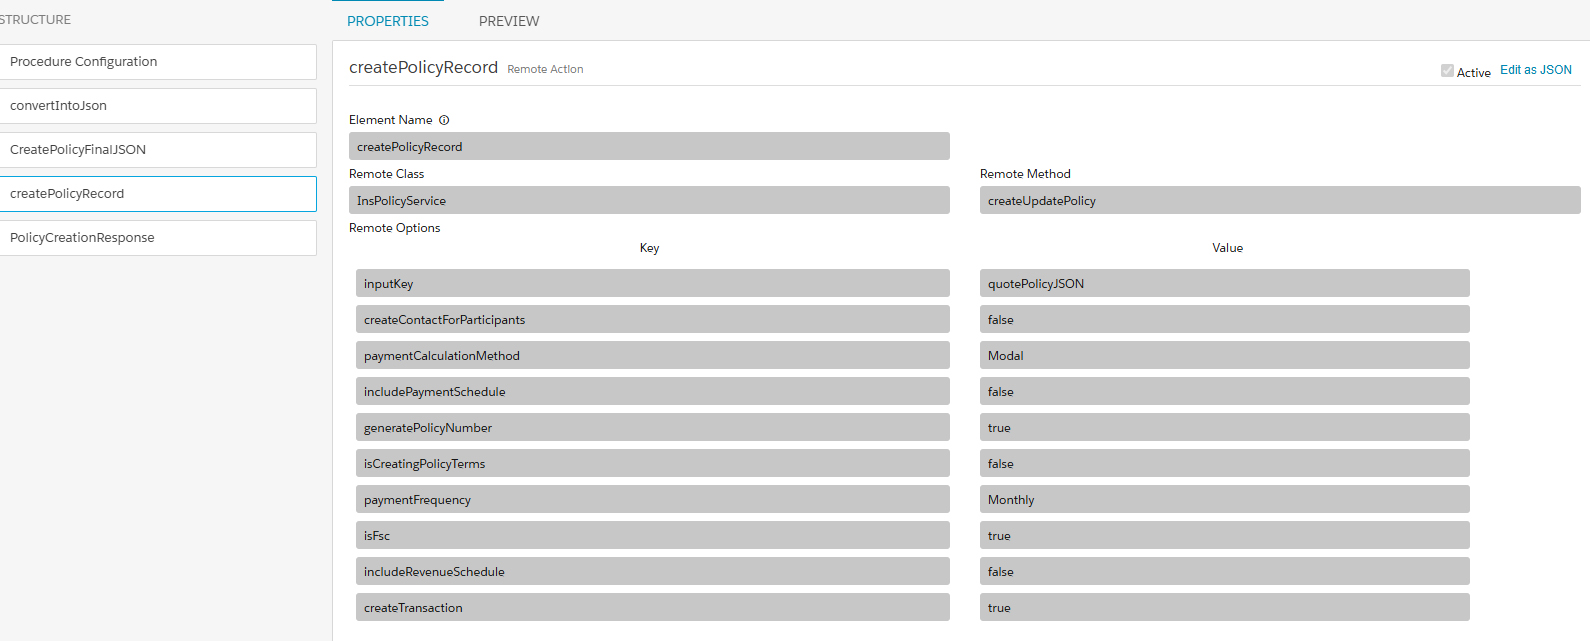Click the paymentCalculationMethod key field

point(652,356)
